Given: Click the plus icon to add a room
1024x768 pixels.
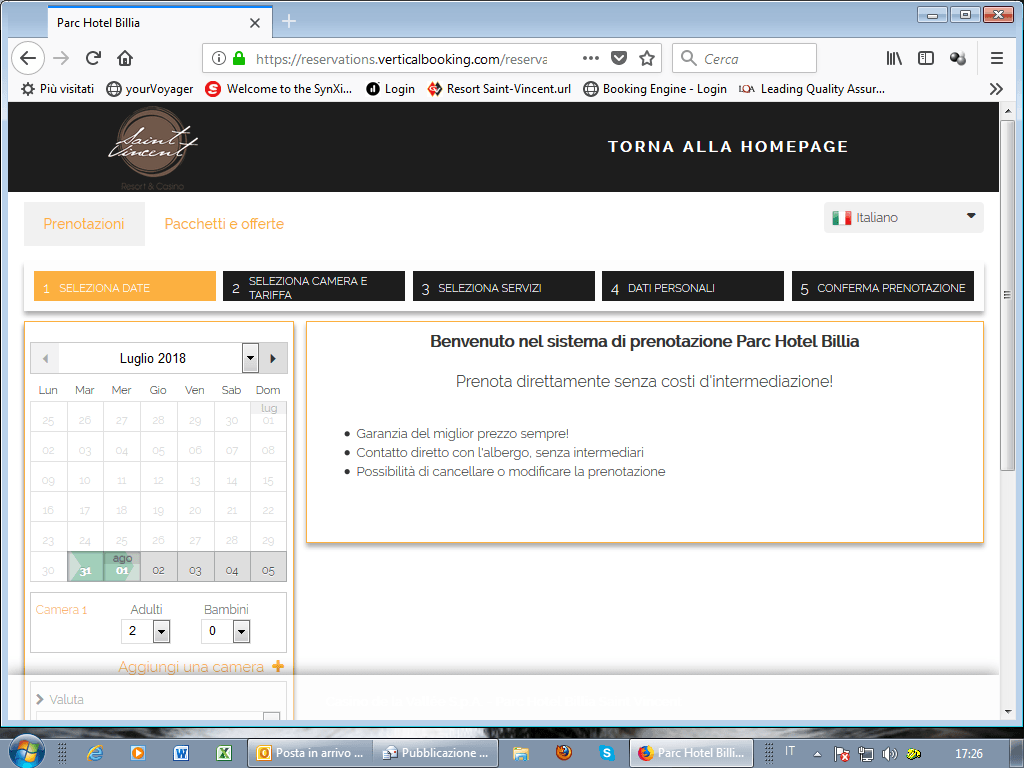Looking at the screenshot, I should (x=278, y=666).
